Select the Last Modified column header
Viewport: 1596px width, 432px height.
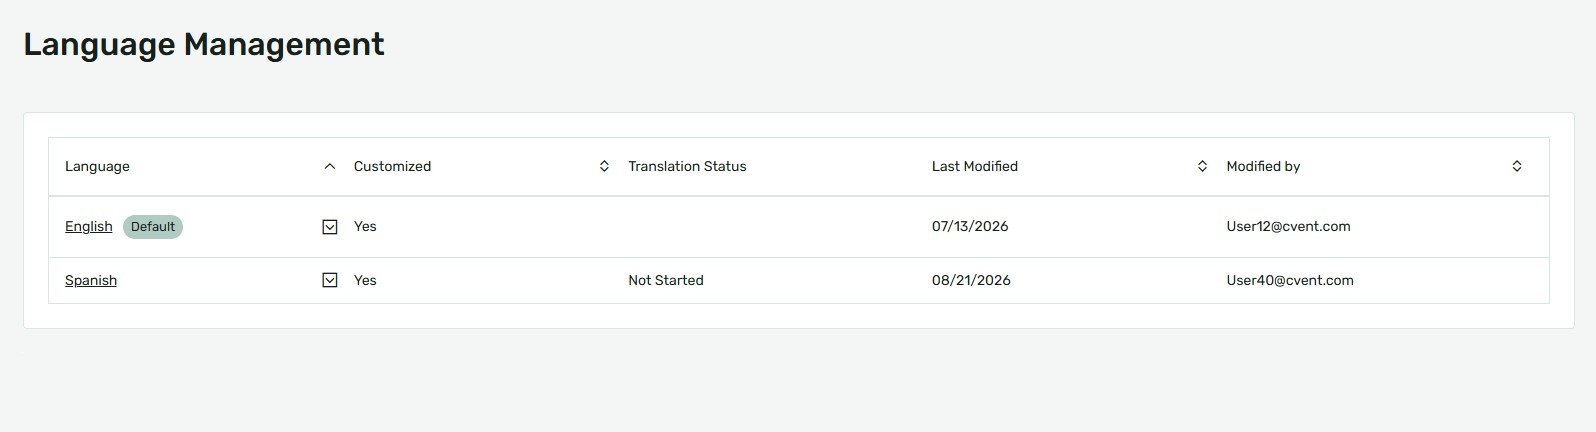[975, 167]
